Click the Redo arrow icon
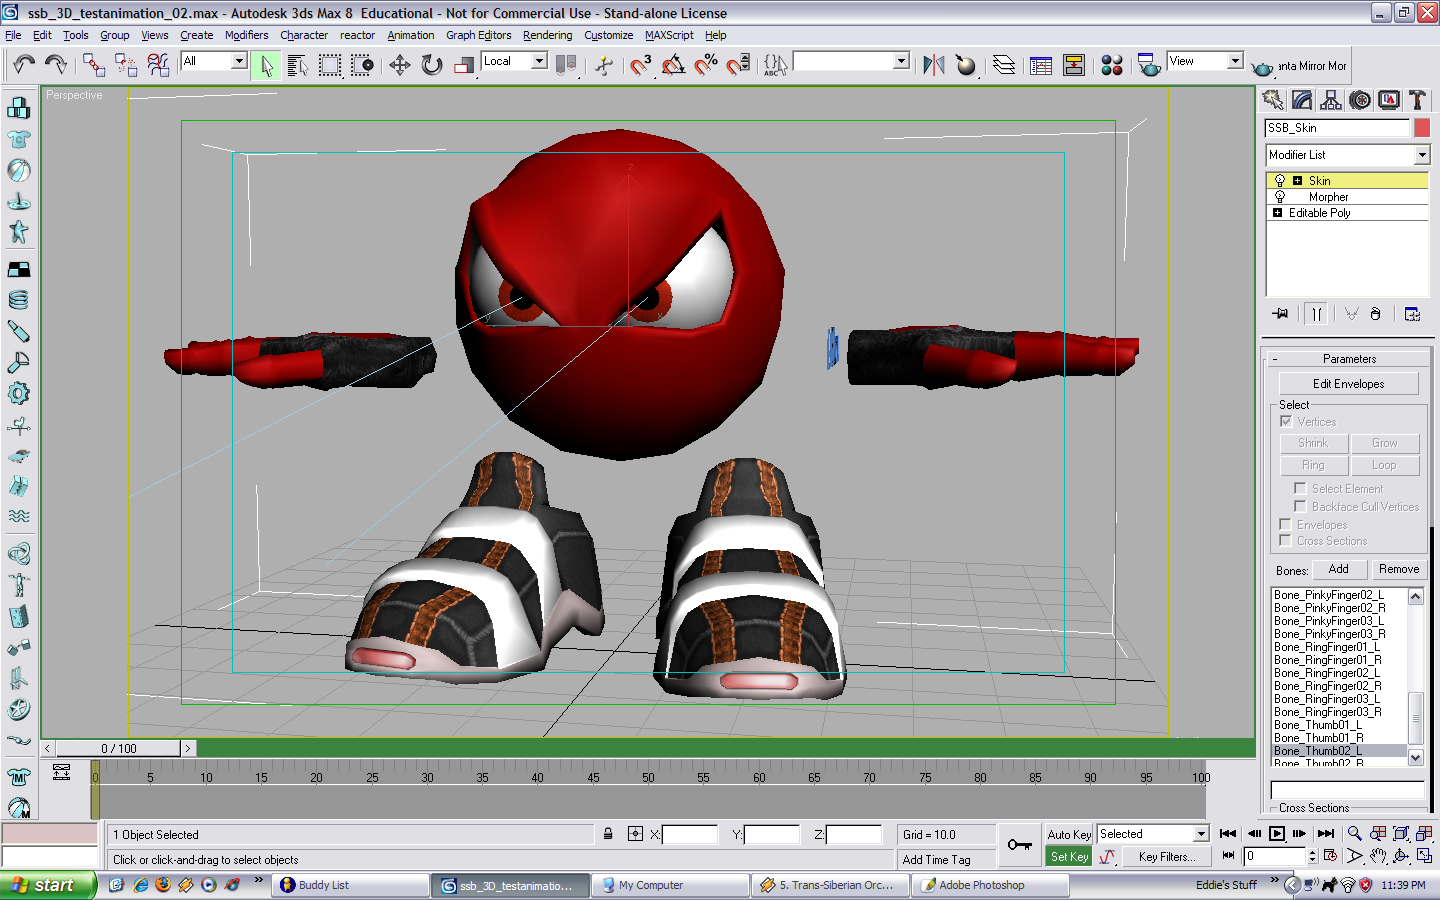The image size is (1440, 900). click(x=56, y=65)
